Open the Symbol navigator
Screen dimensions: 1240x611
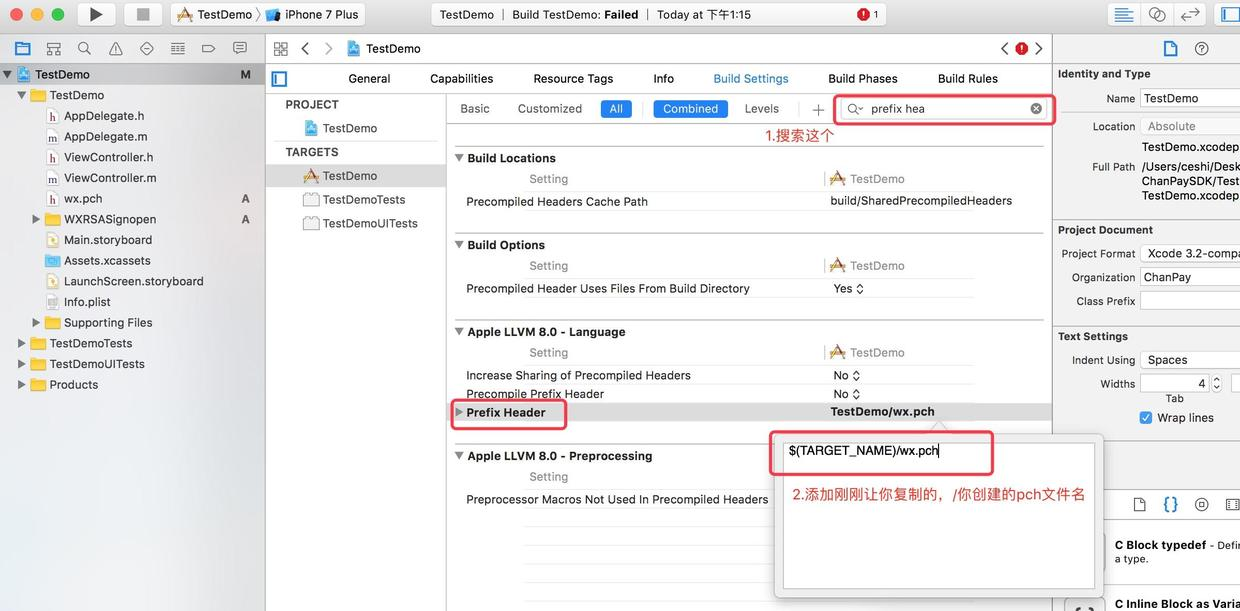coord(53,48)
